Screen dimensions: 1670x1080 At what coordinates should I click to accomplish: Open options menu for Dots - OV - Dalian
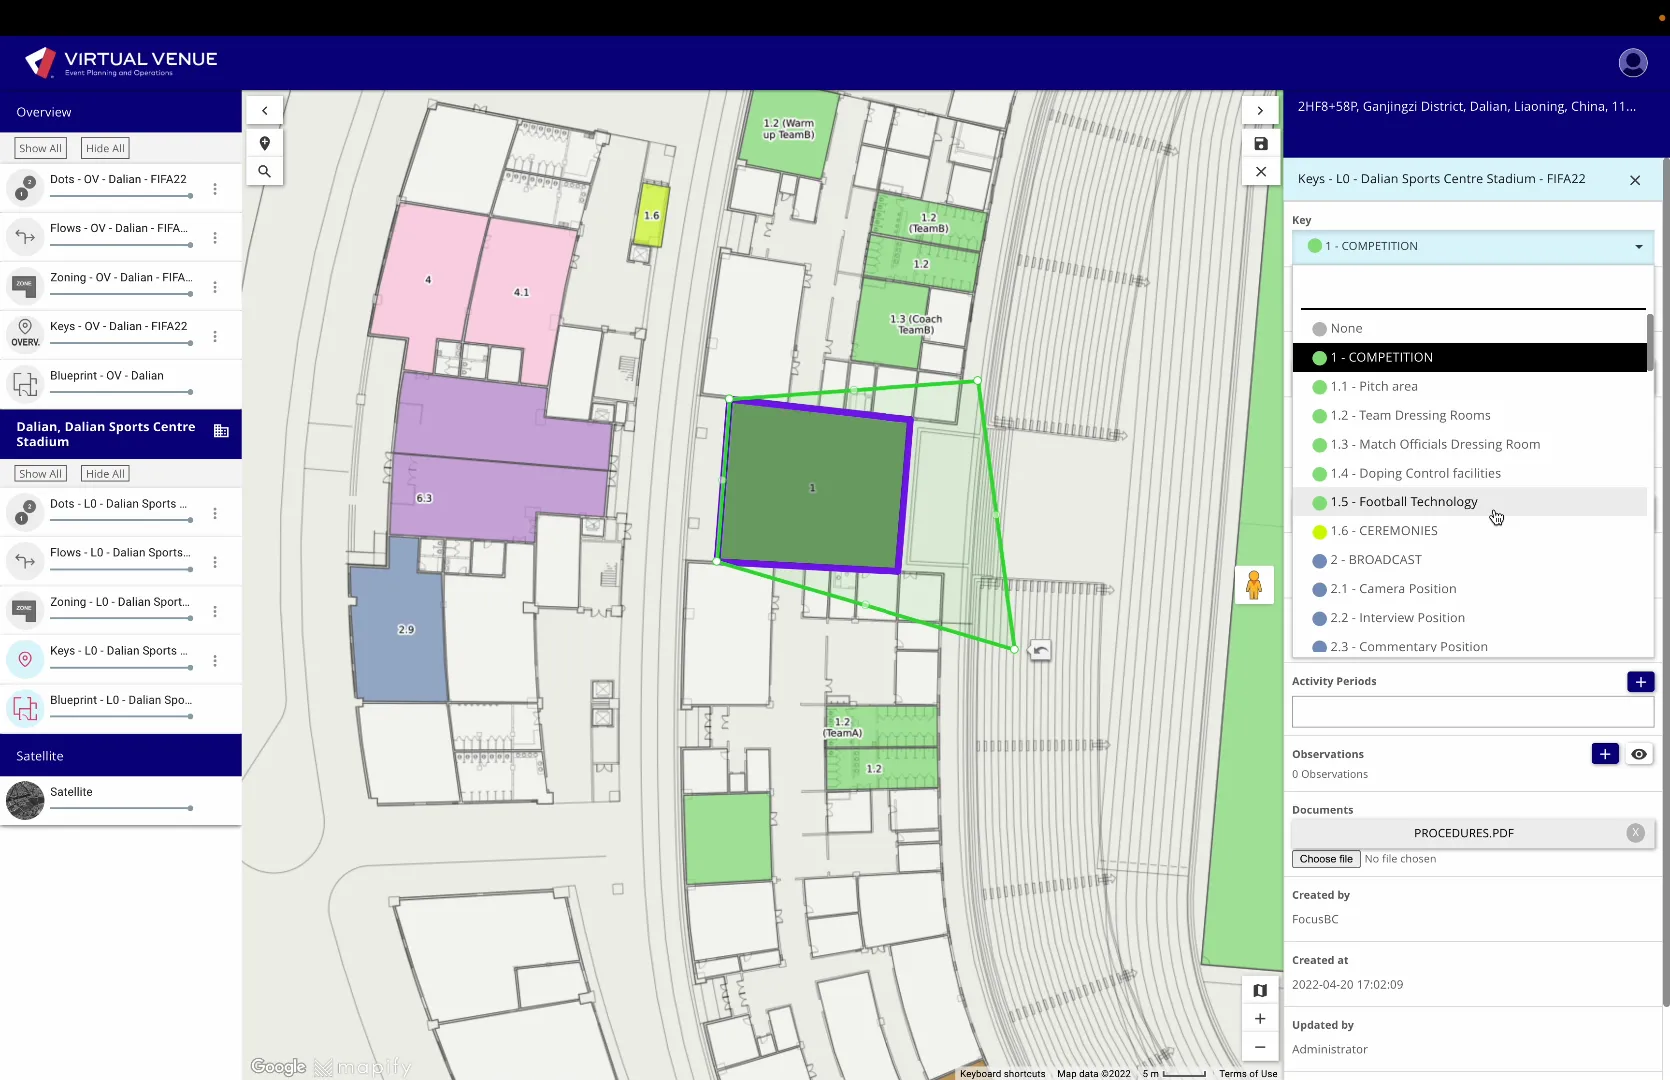(x=215, y=189)
